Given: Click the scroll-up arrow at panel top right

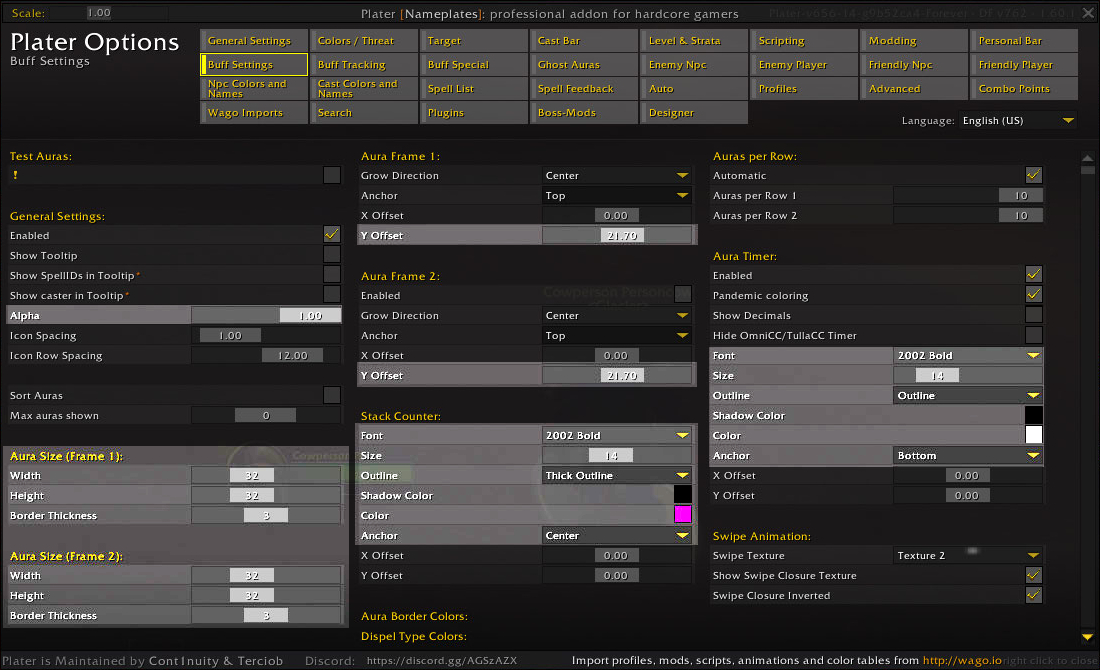Looking at the screenshot, I should (1087, 158).
